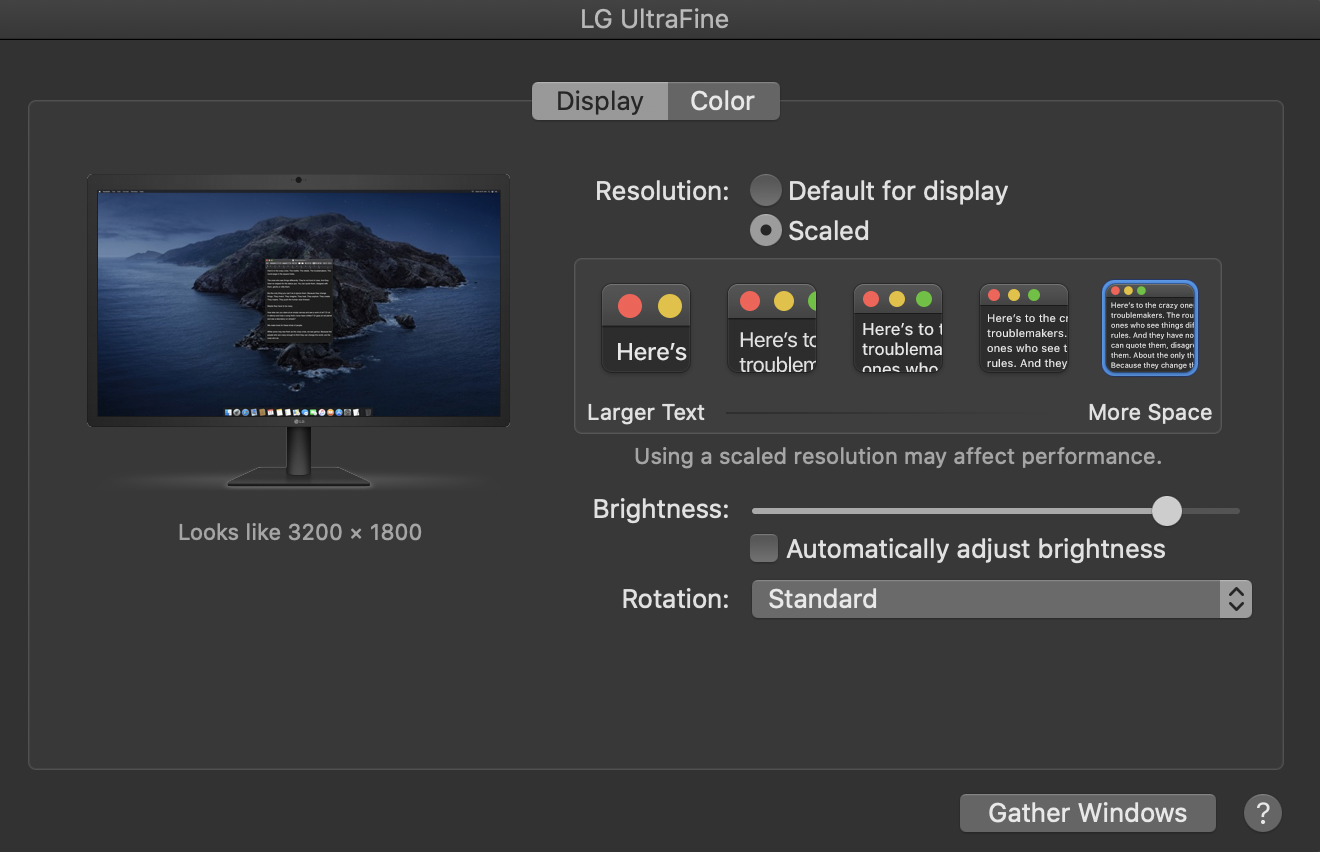
Task: Click the help question mark icon
Action: (1262, 813)
